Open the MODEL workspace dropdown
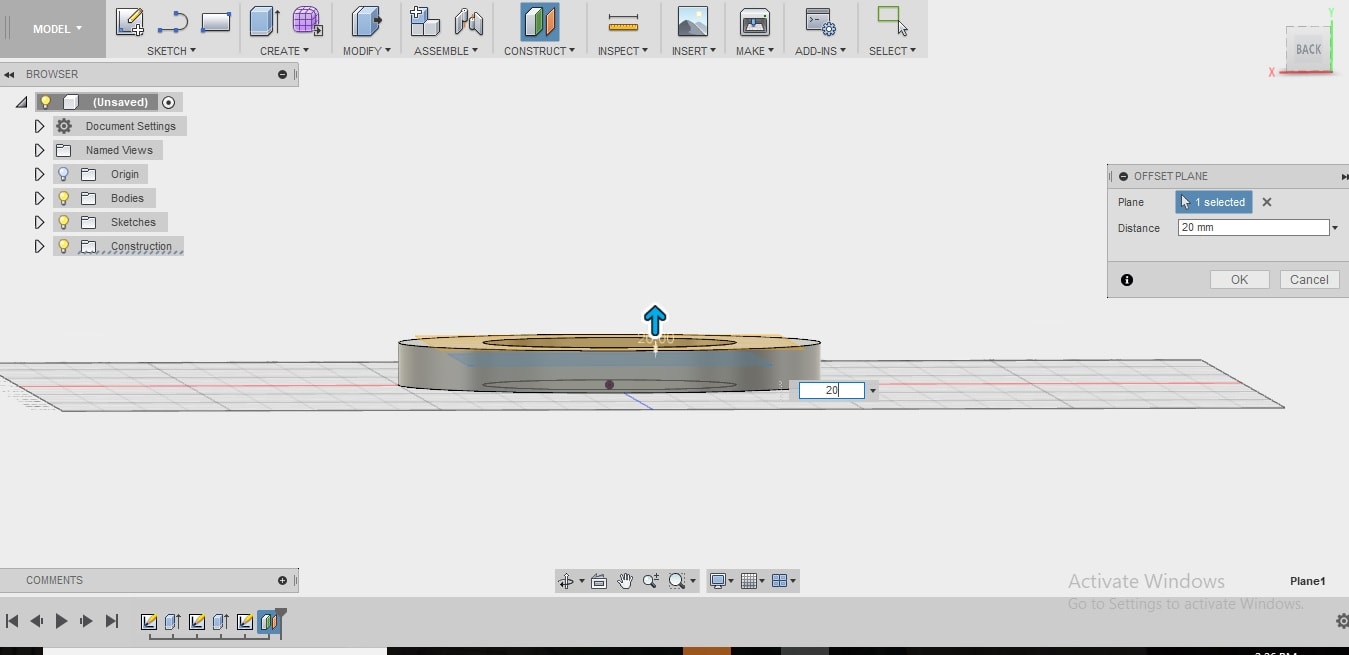The height and width of the screenshot is (655, 1349). pos(57,29)
